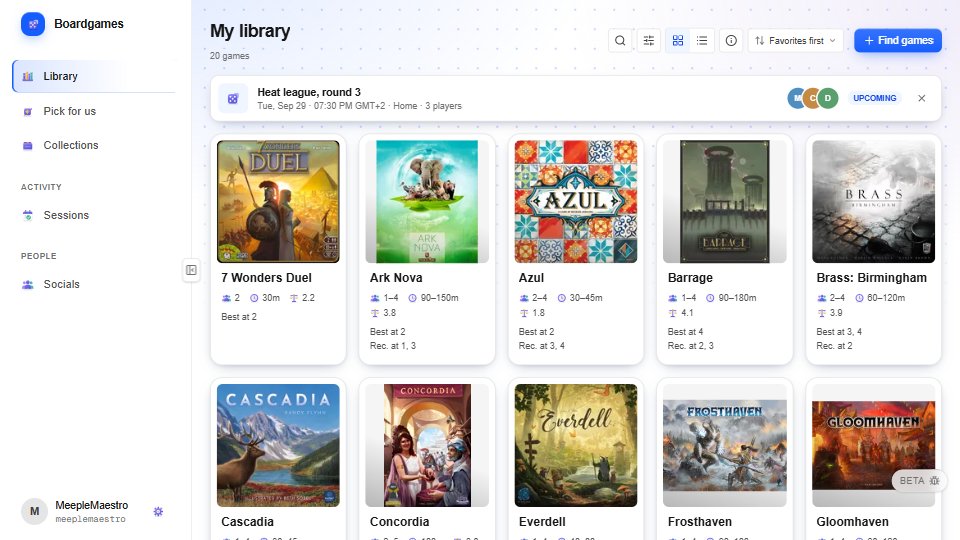Go to Collections in sidebar
The image size is (960, 540).
[94, 145]
